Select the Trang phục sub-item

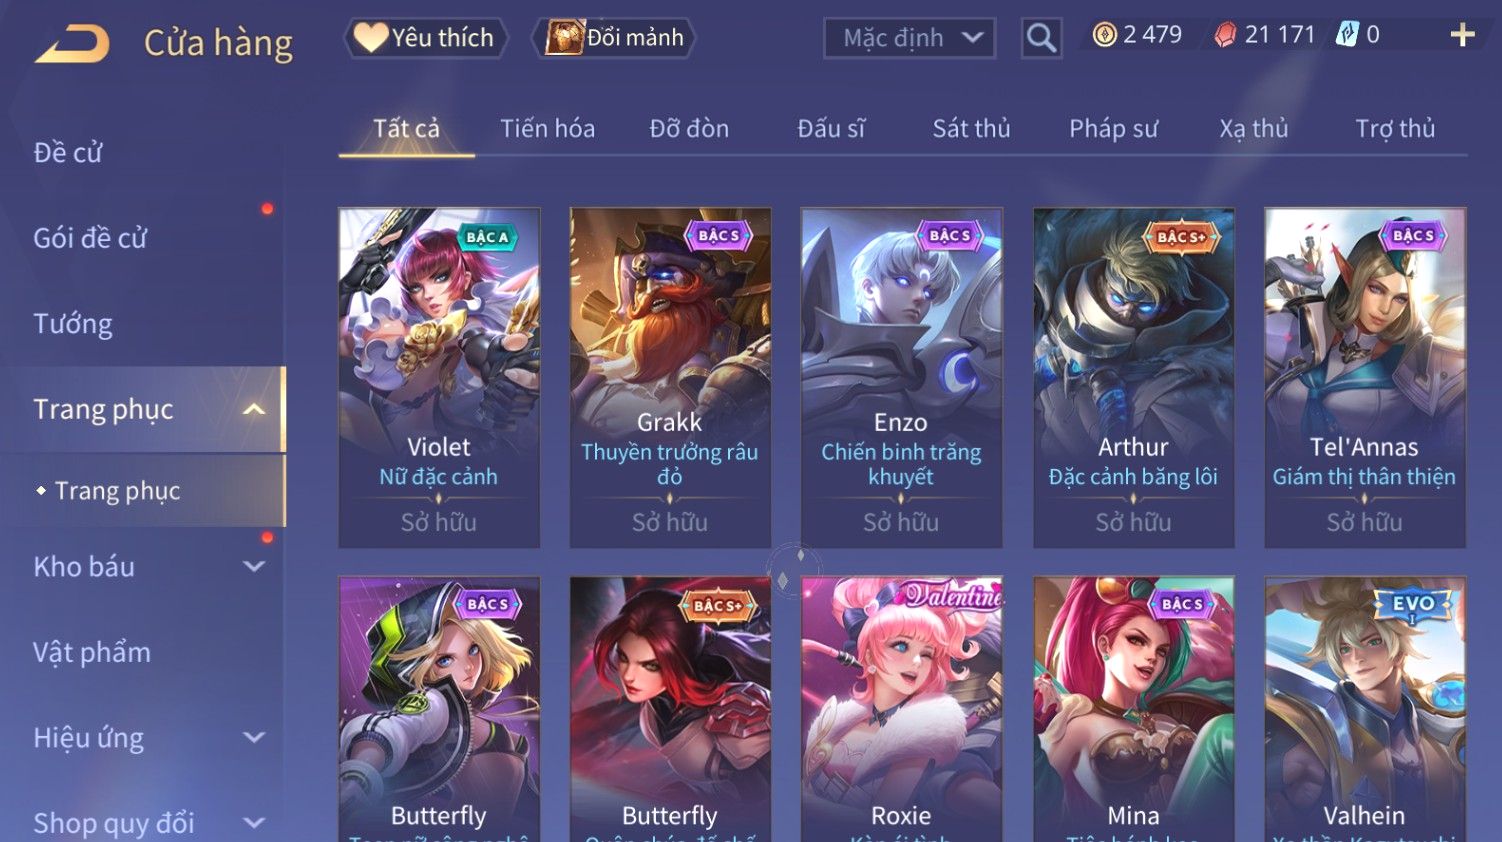(x=117, y=491)
